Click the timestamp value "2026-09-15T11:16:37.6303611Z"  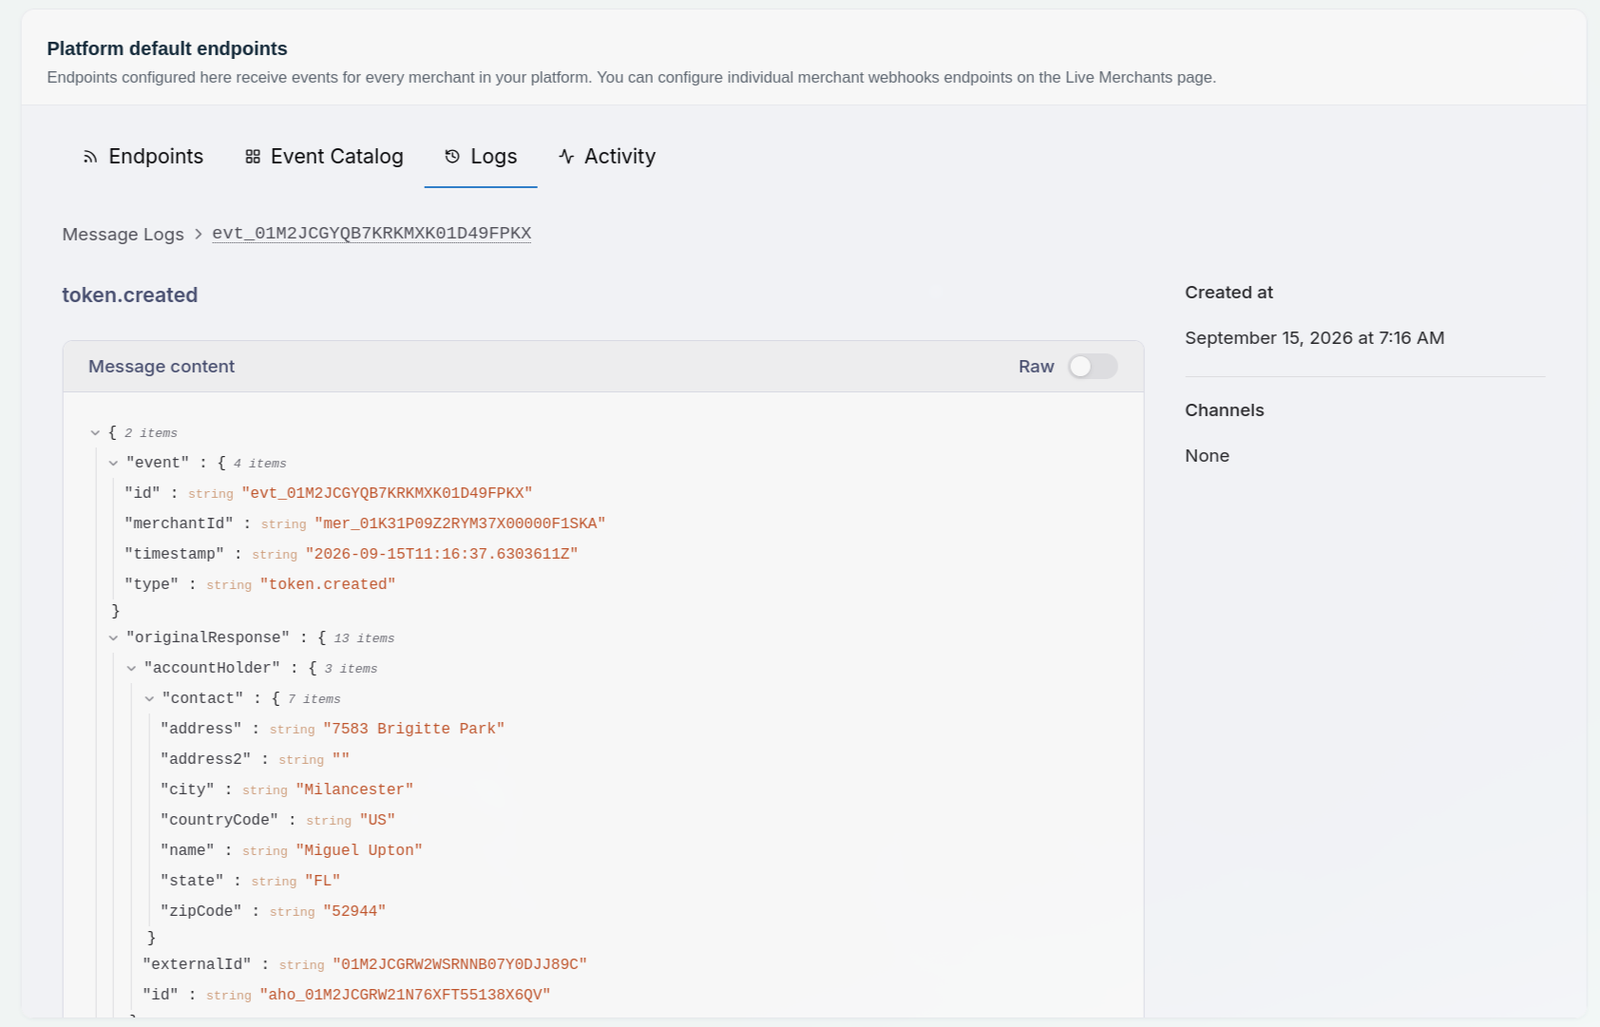coord(442,554)
